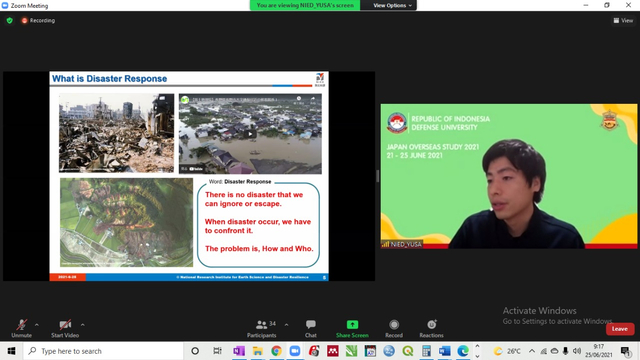Click the 'What is Disaster Response' slide title
The height and width of the screenshot is (360, 640).
[x=109, y=78]
